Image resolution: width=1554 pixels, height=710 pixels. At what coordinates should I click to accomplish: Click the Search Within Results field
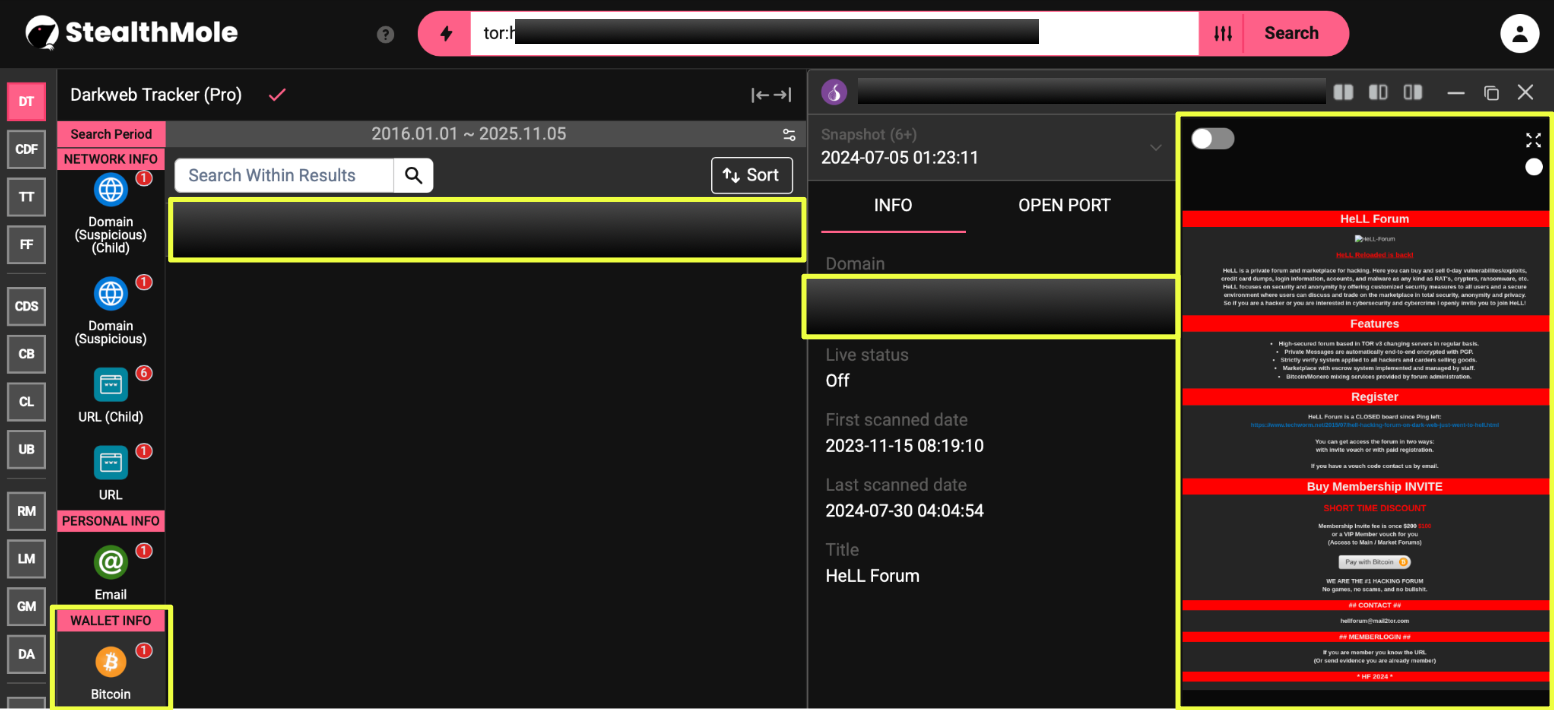284,176
